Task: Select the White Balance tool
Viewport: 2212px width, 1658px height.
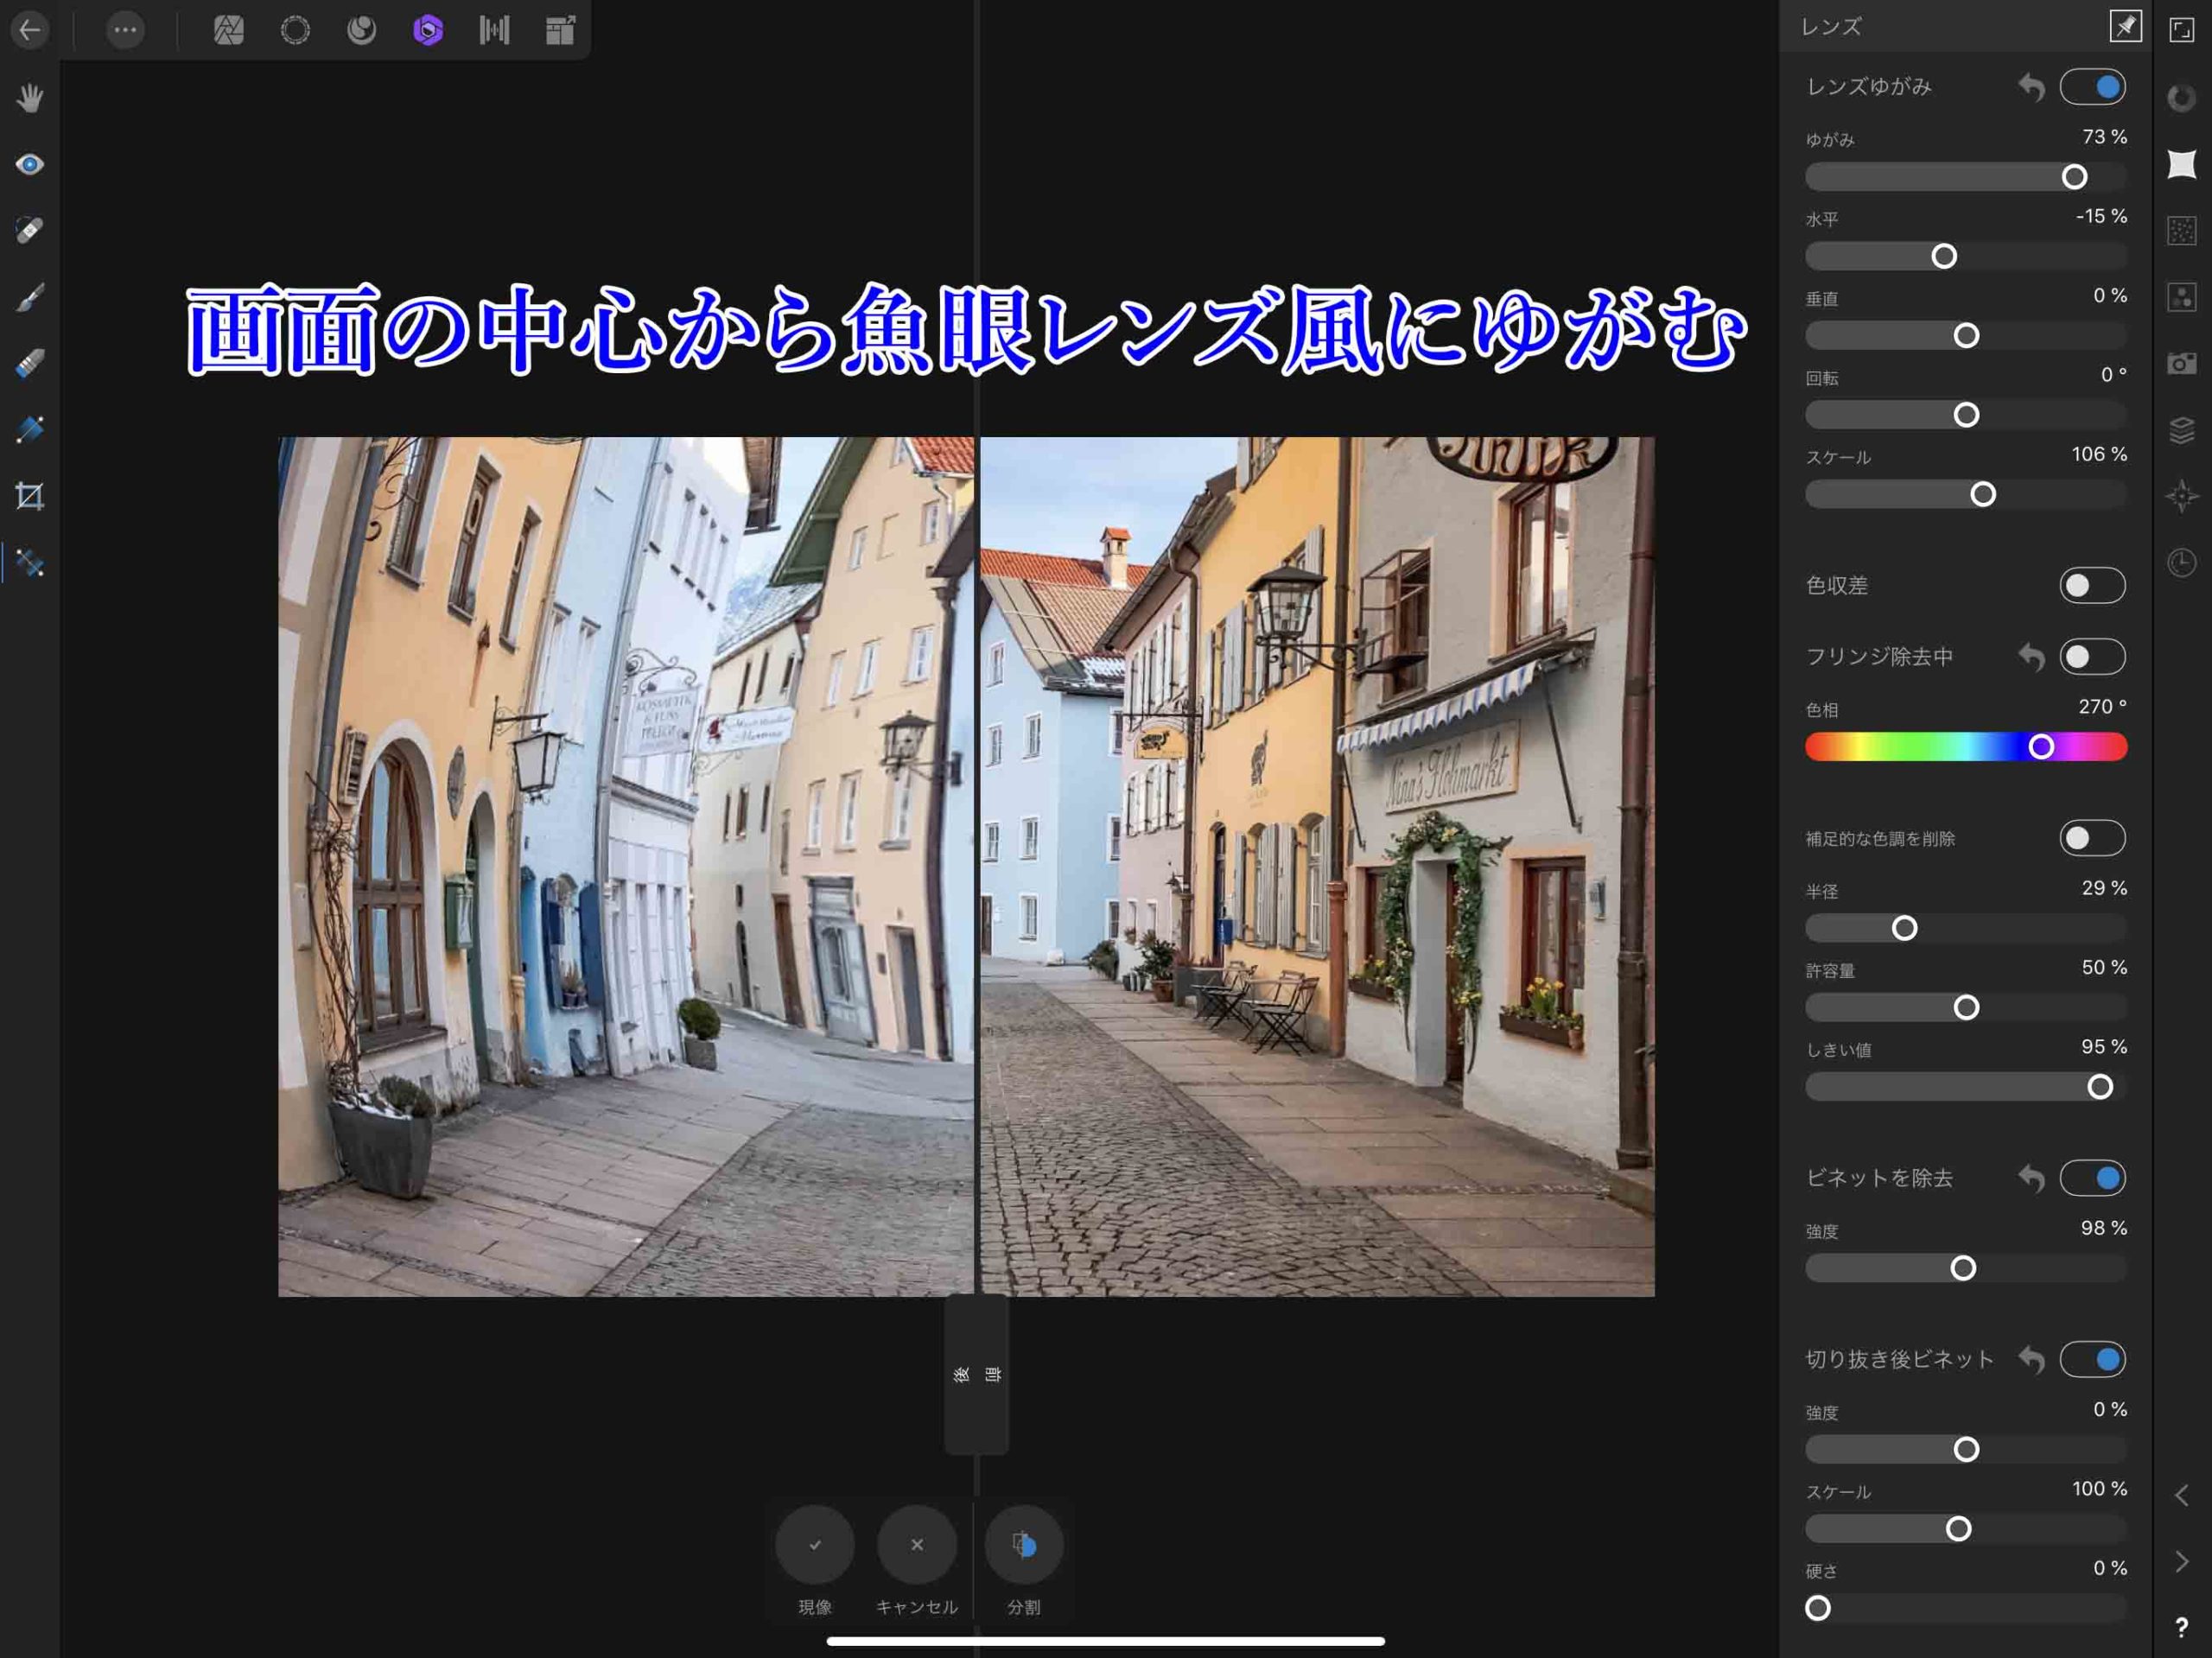Action: click(30, 563)
